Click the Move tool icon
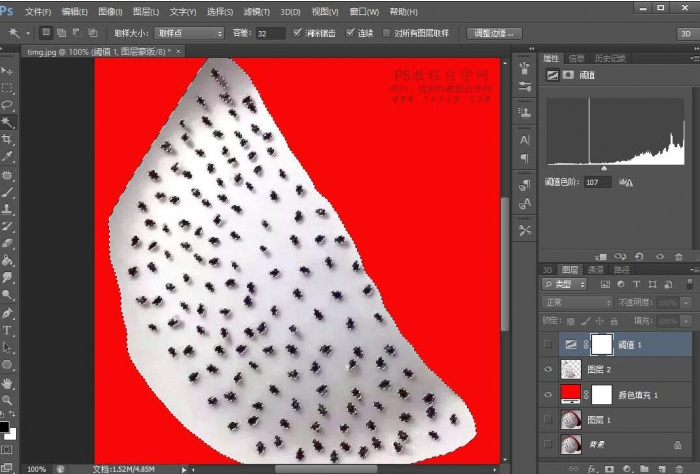The image size is (700, 474). [7, 71]
